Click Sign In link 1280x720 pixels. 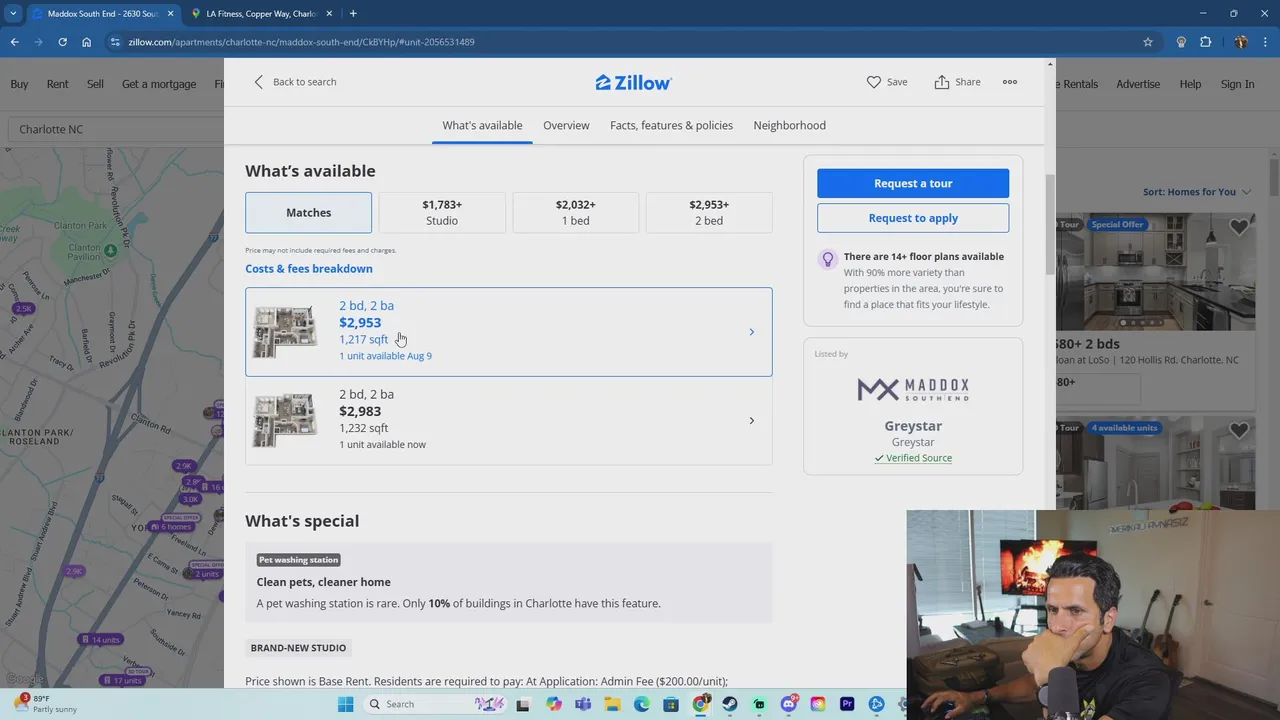coord(1237,84)
